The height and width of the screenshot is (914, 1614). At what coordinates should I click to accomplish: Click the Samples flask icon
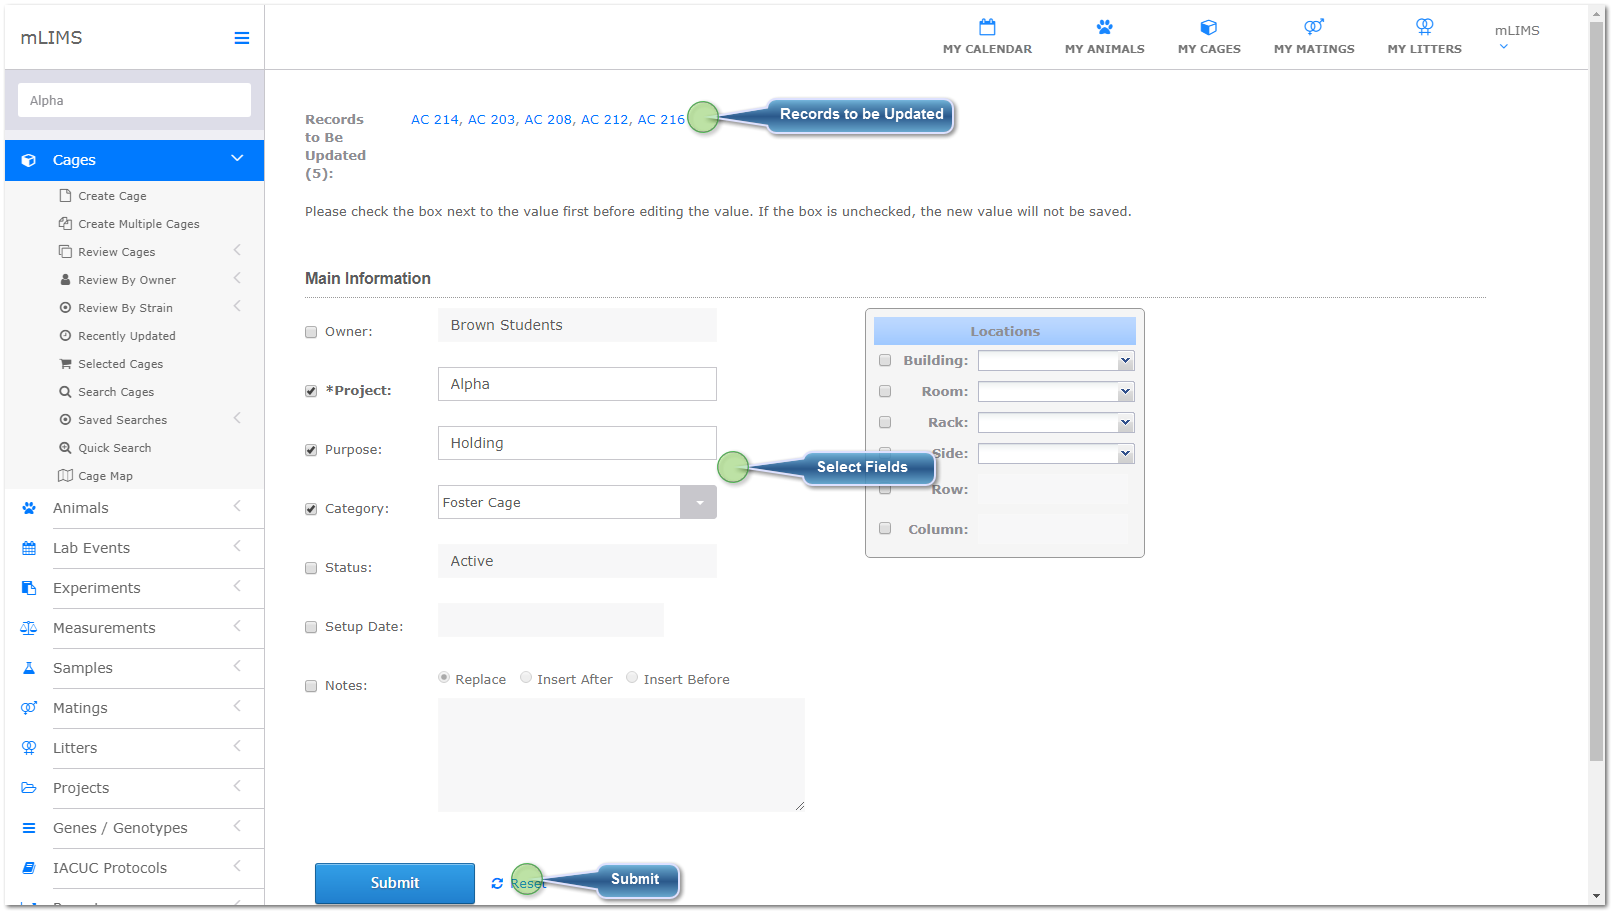coord(29,668)
